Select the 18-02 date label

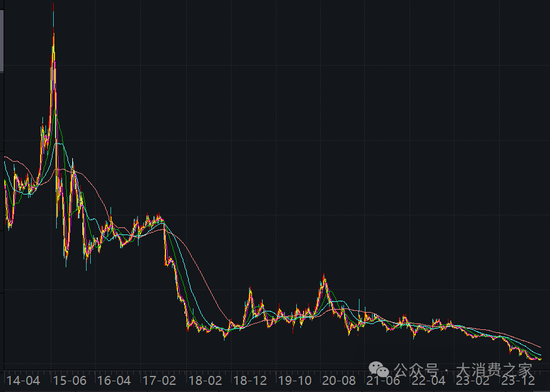tap(205, 381)
